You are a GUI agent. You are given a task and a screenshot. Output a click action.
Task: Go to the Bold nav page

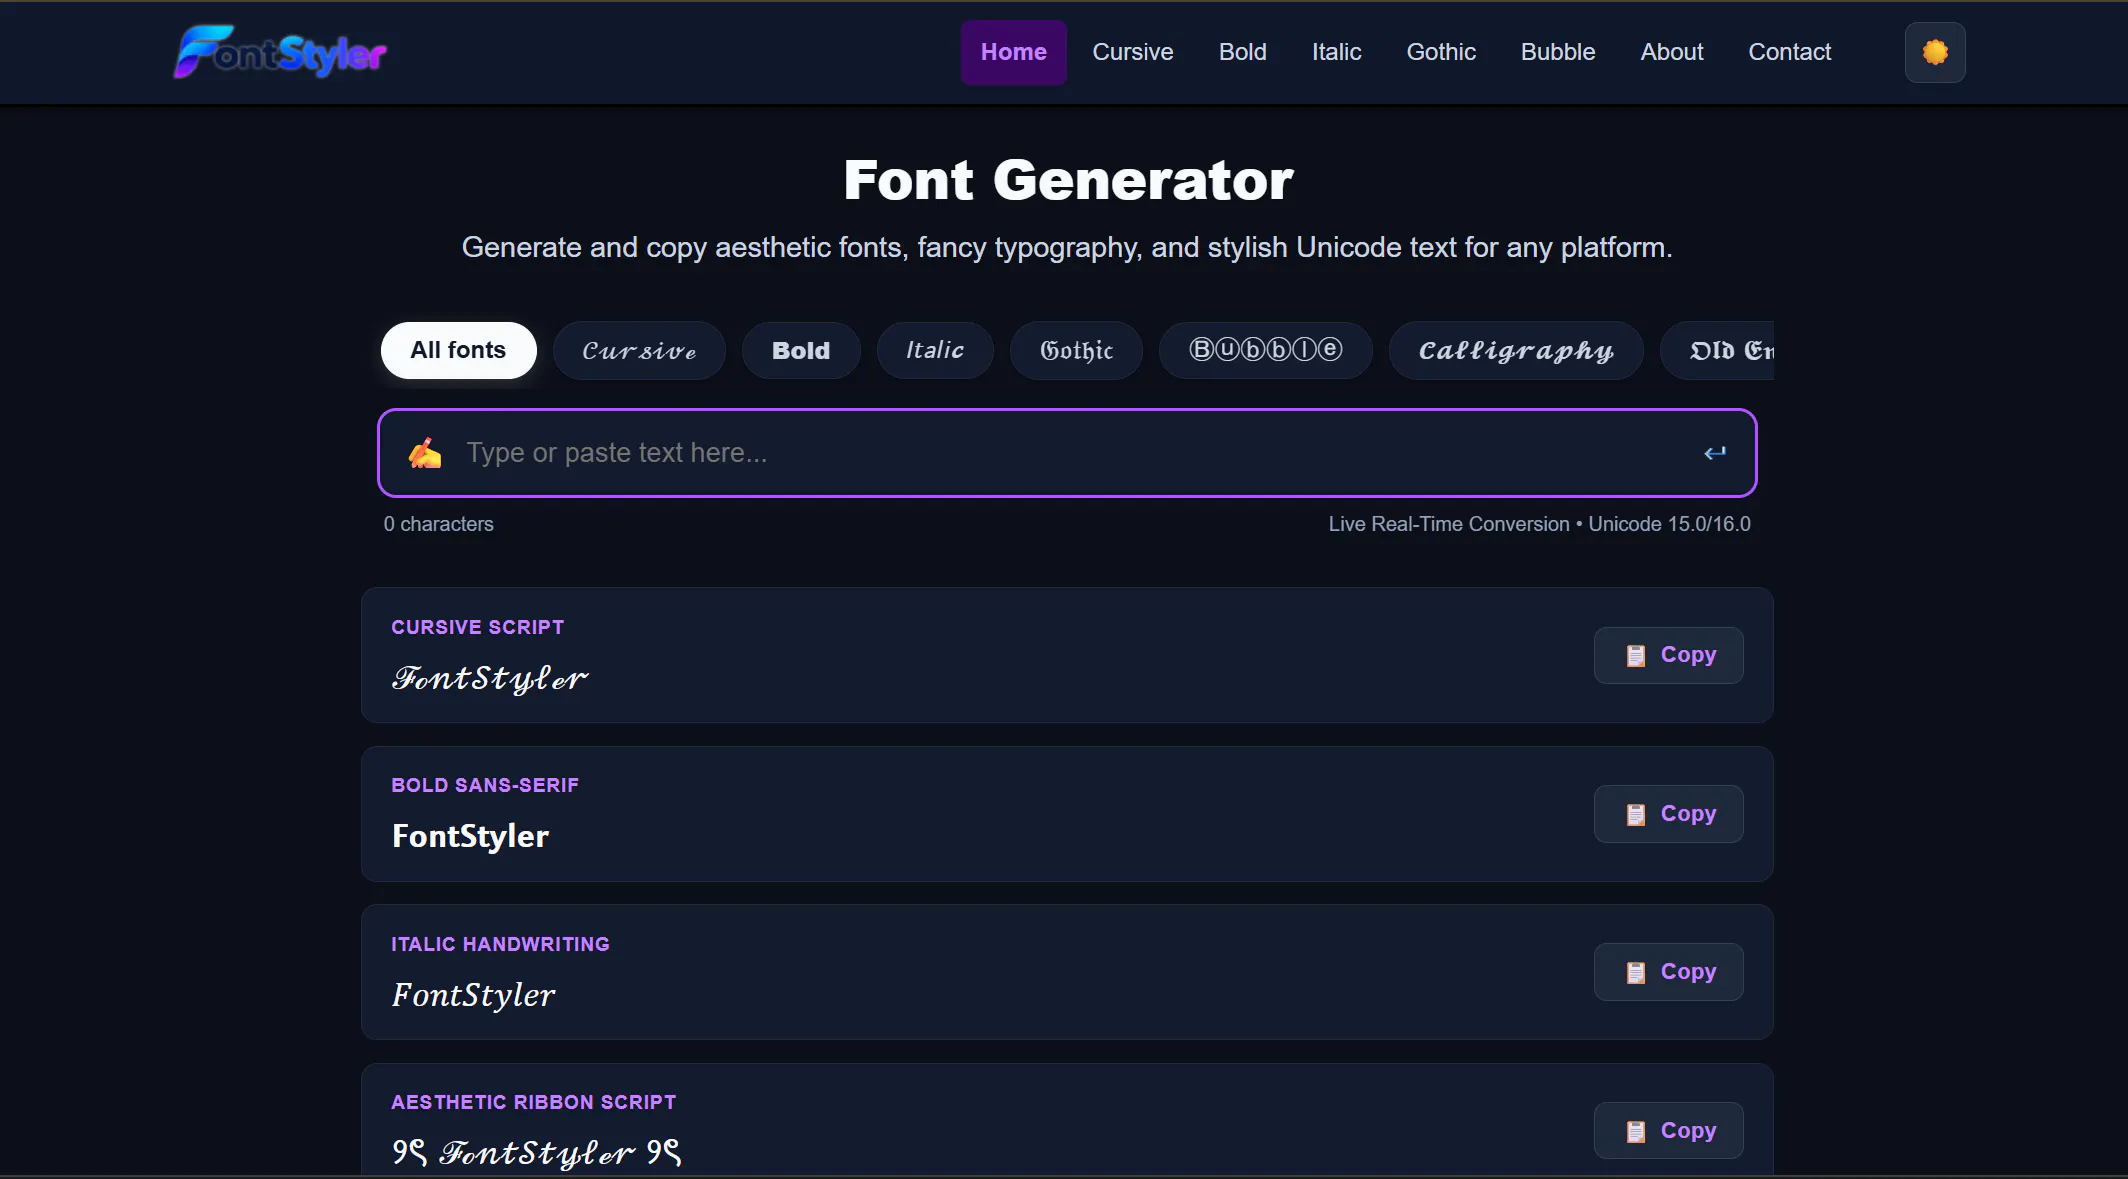point(1242,52)
